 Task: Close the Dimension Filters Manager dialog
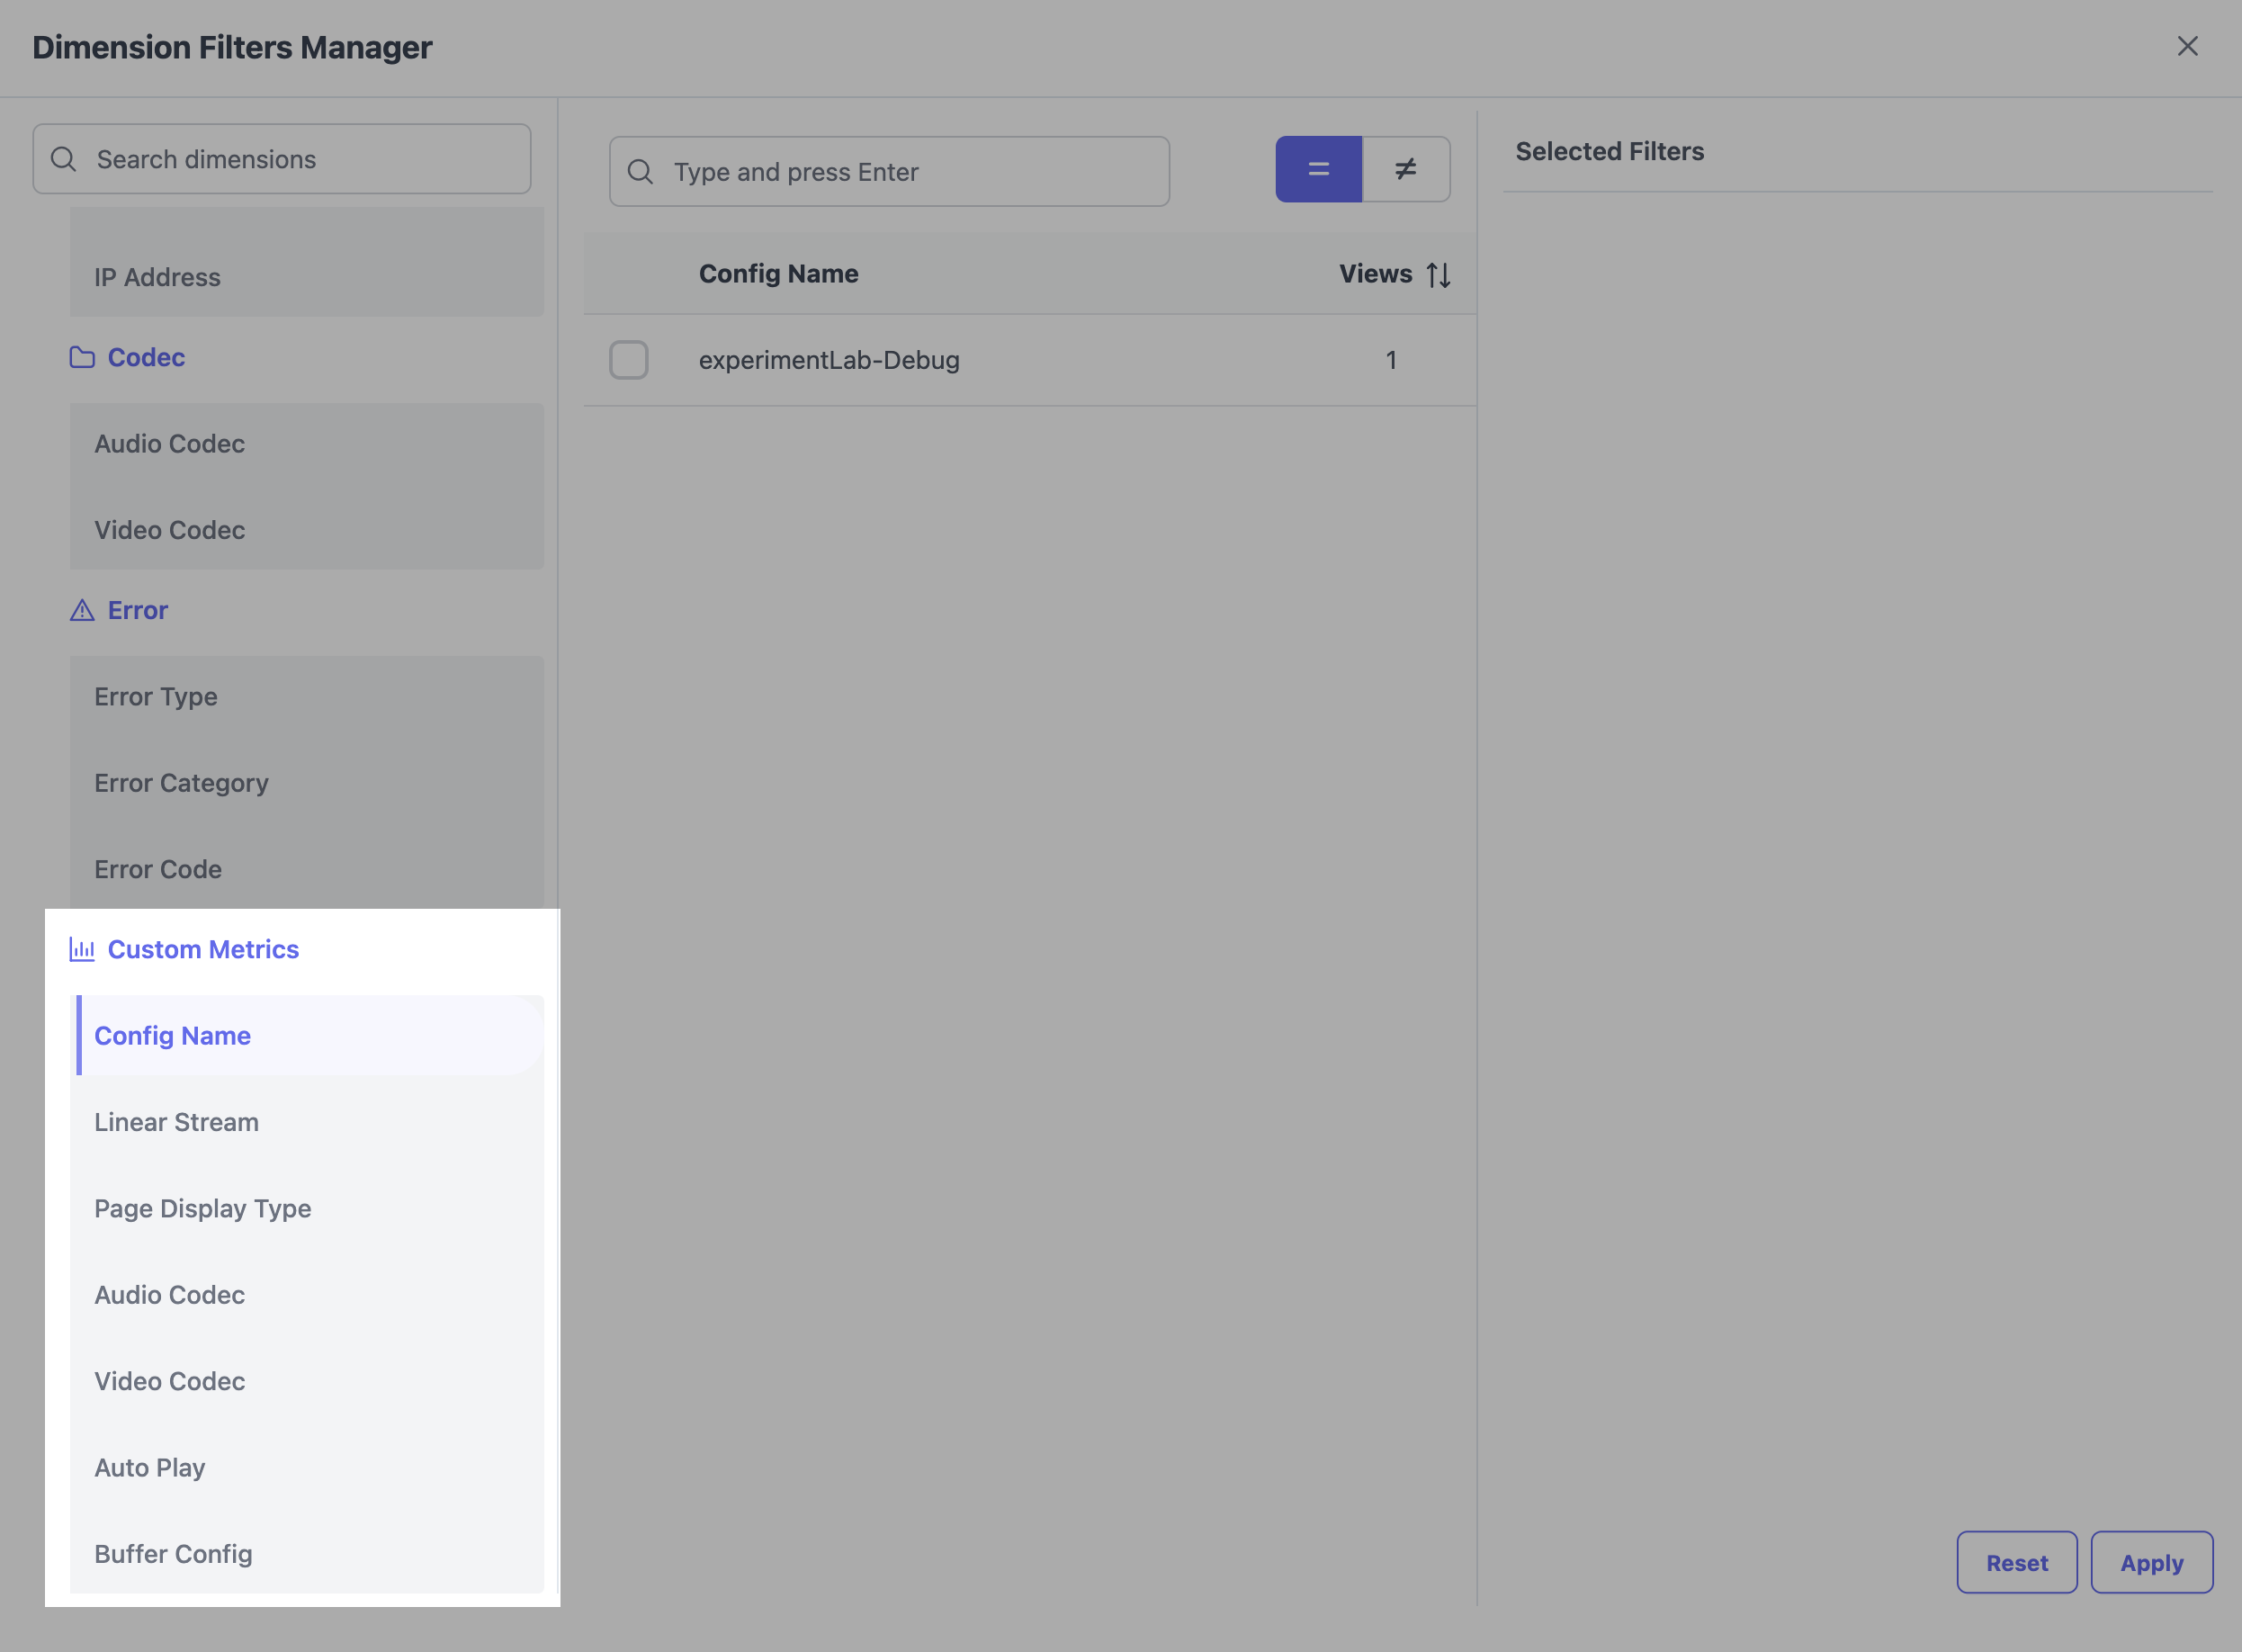click(2187, 47)
